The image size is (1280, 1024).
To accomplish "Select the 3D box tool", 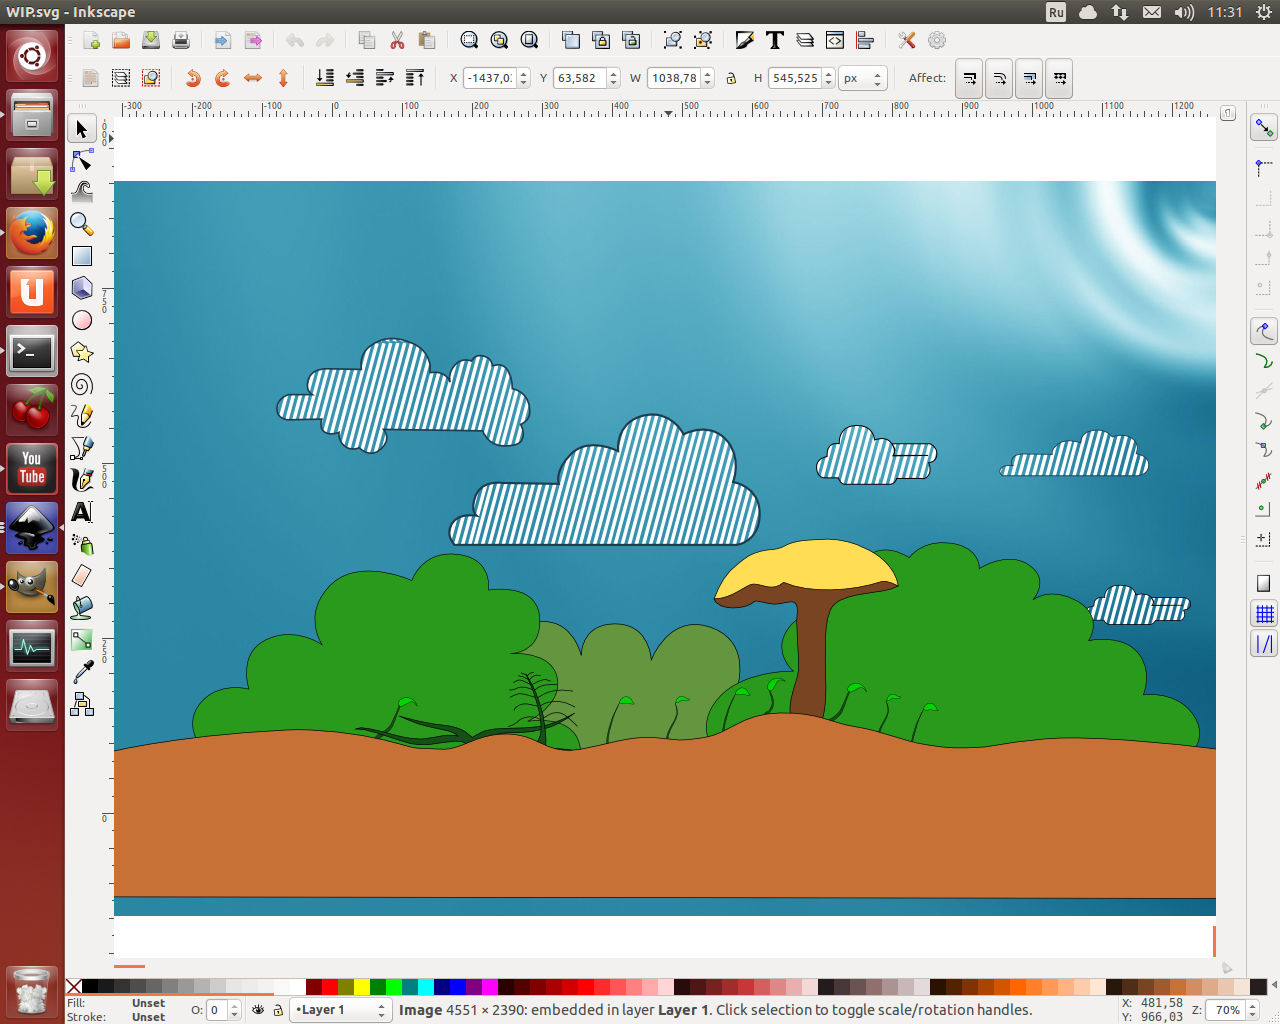I will [82, 288].
